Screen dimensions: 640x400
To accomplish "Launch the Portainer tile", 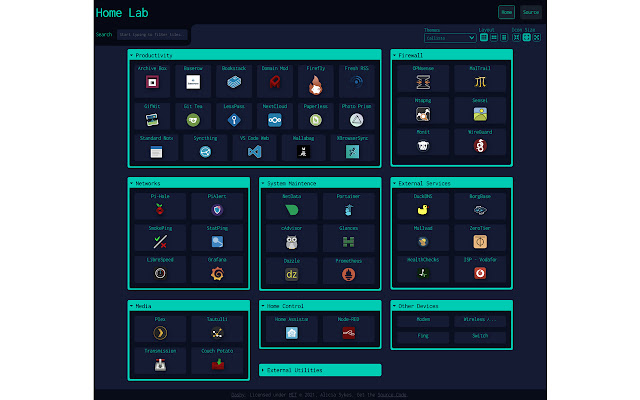I will click(349, 206).
